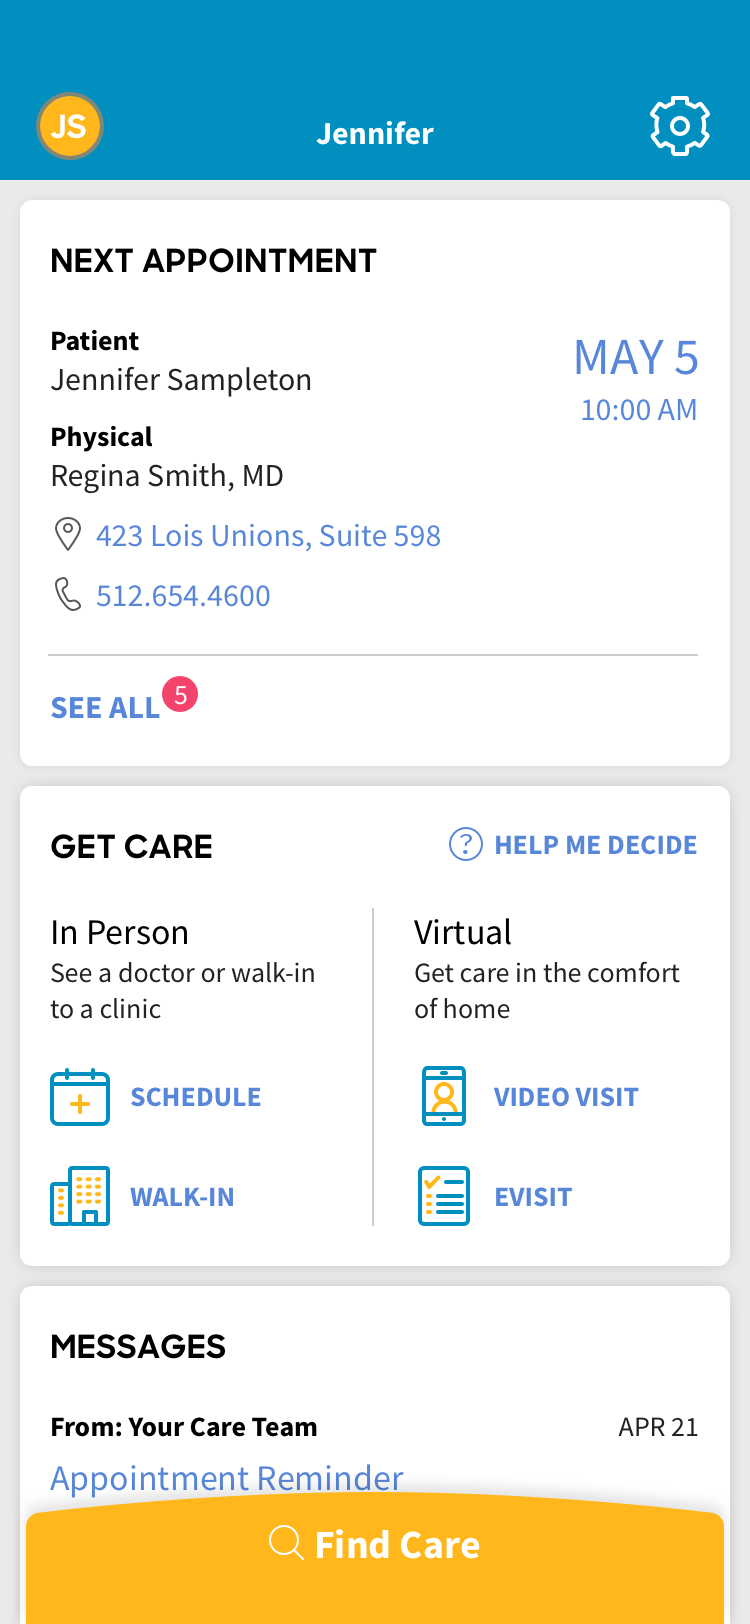
Task: Choose the WALK-IN option
Action: (x=182, y=1197)
